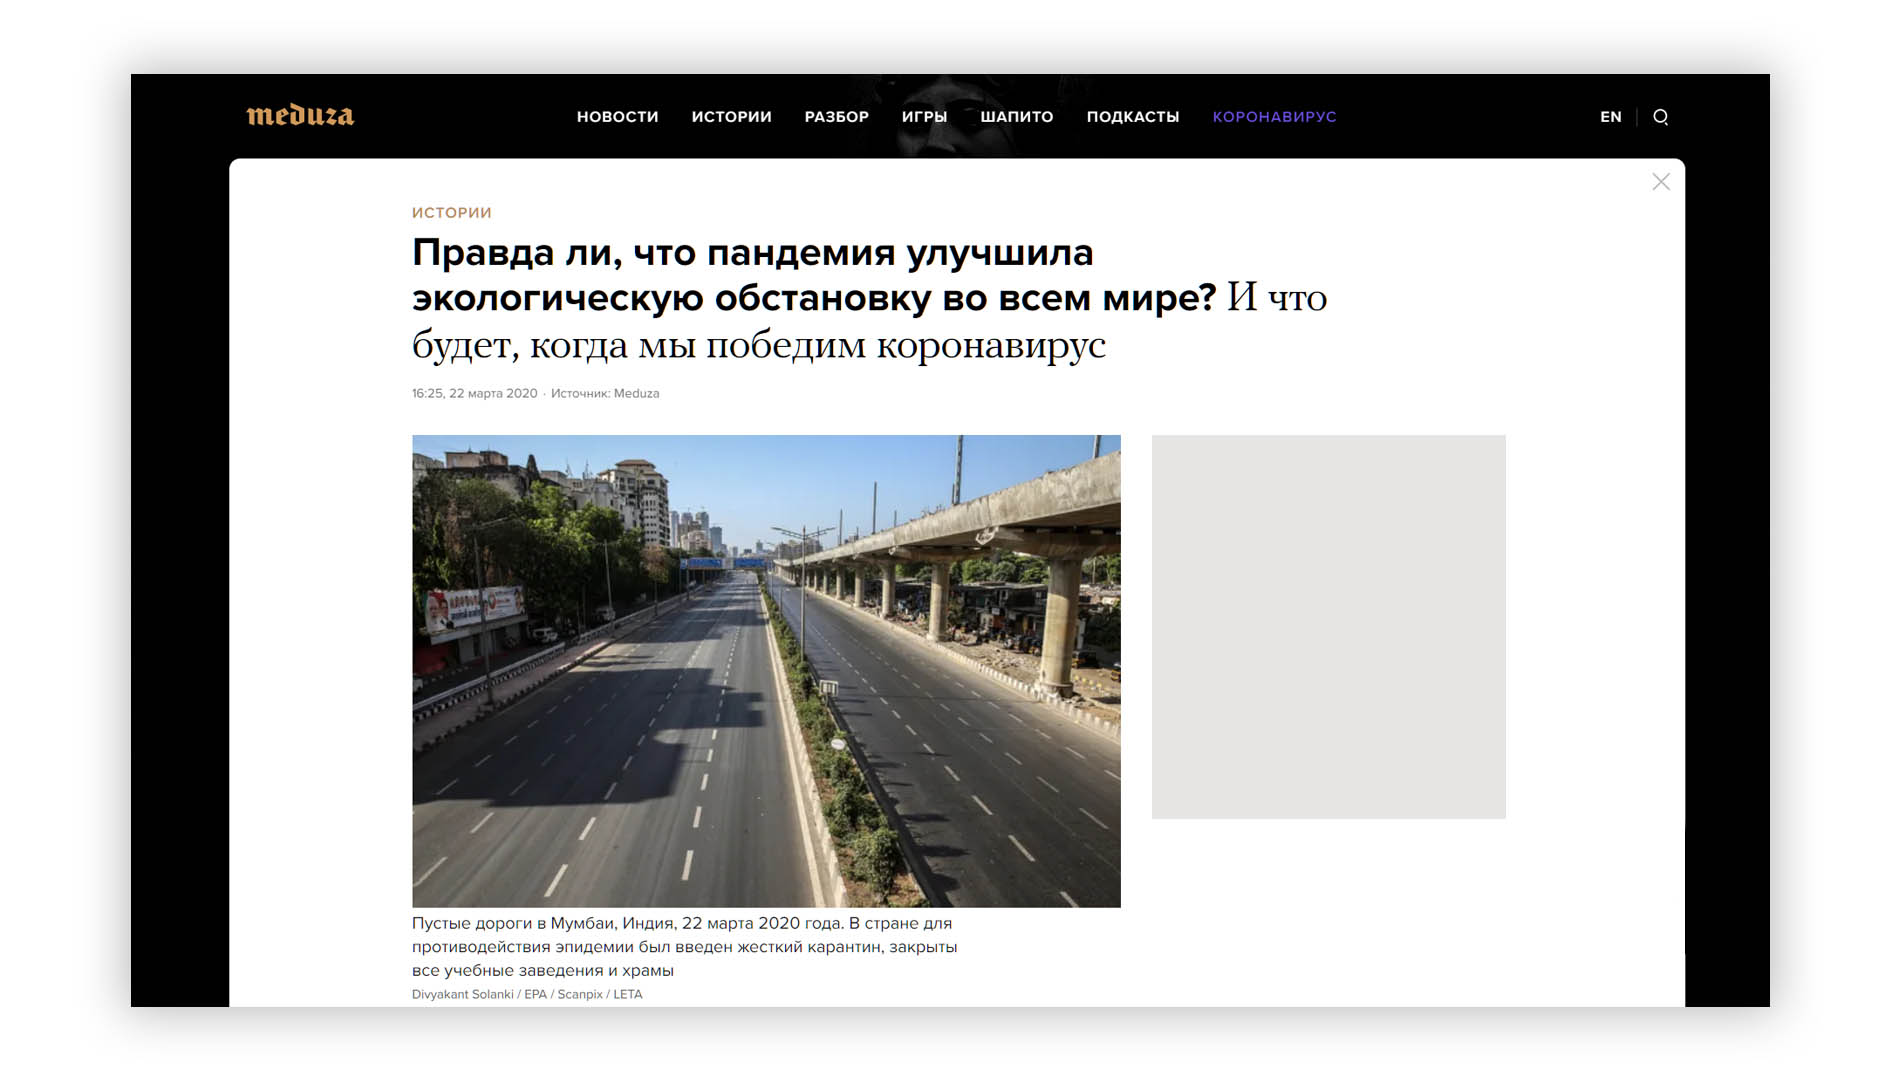Viewport: 1899px width, 1080px height.
Task: Open the Mumbai empty roads photo
Action: [x=765, y=670]
